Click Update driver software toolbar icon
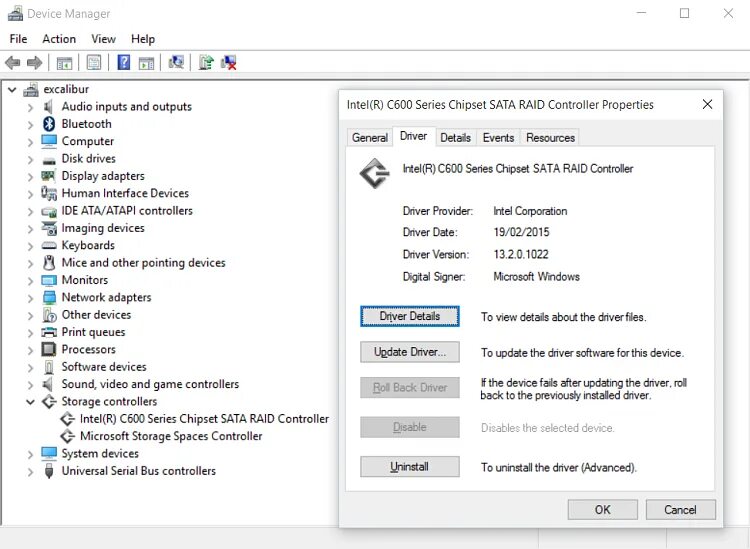Screen dimensions: 750x549 coord(206,63)
